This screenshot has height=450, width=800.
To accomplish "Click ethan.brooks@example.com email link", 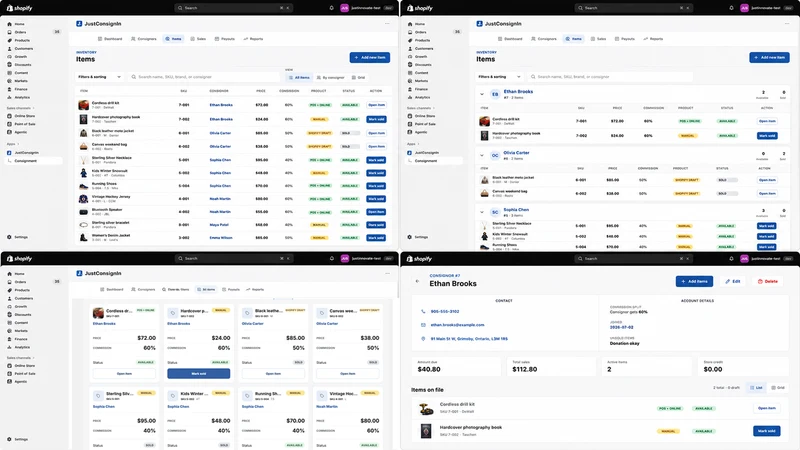I will 458,325.
